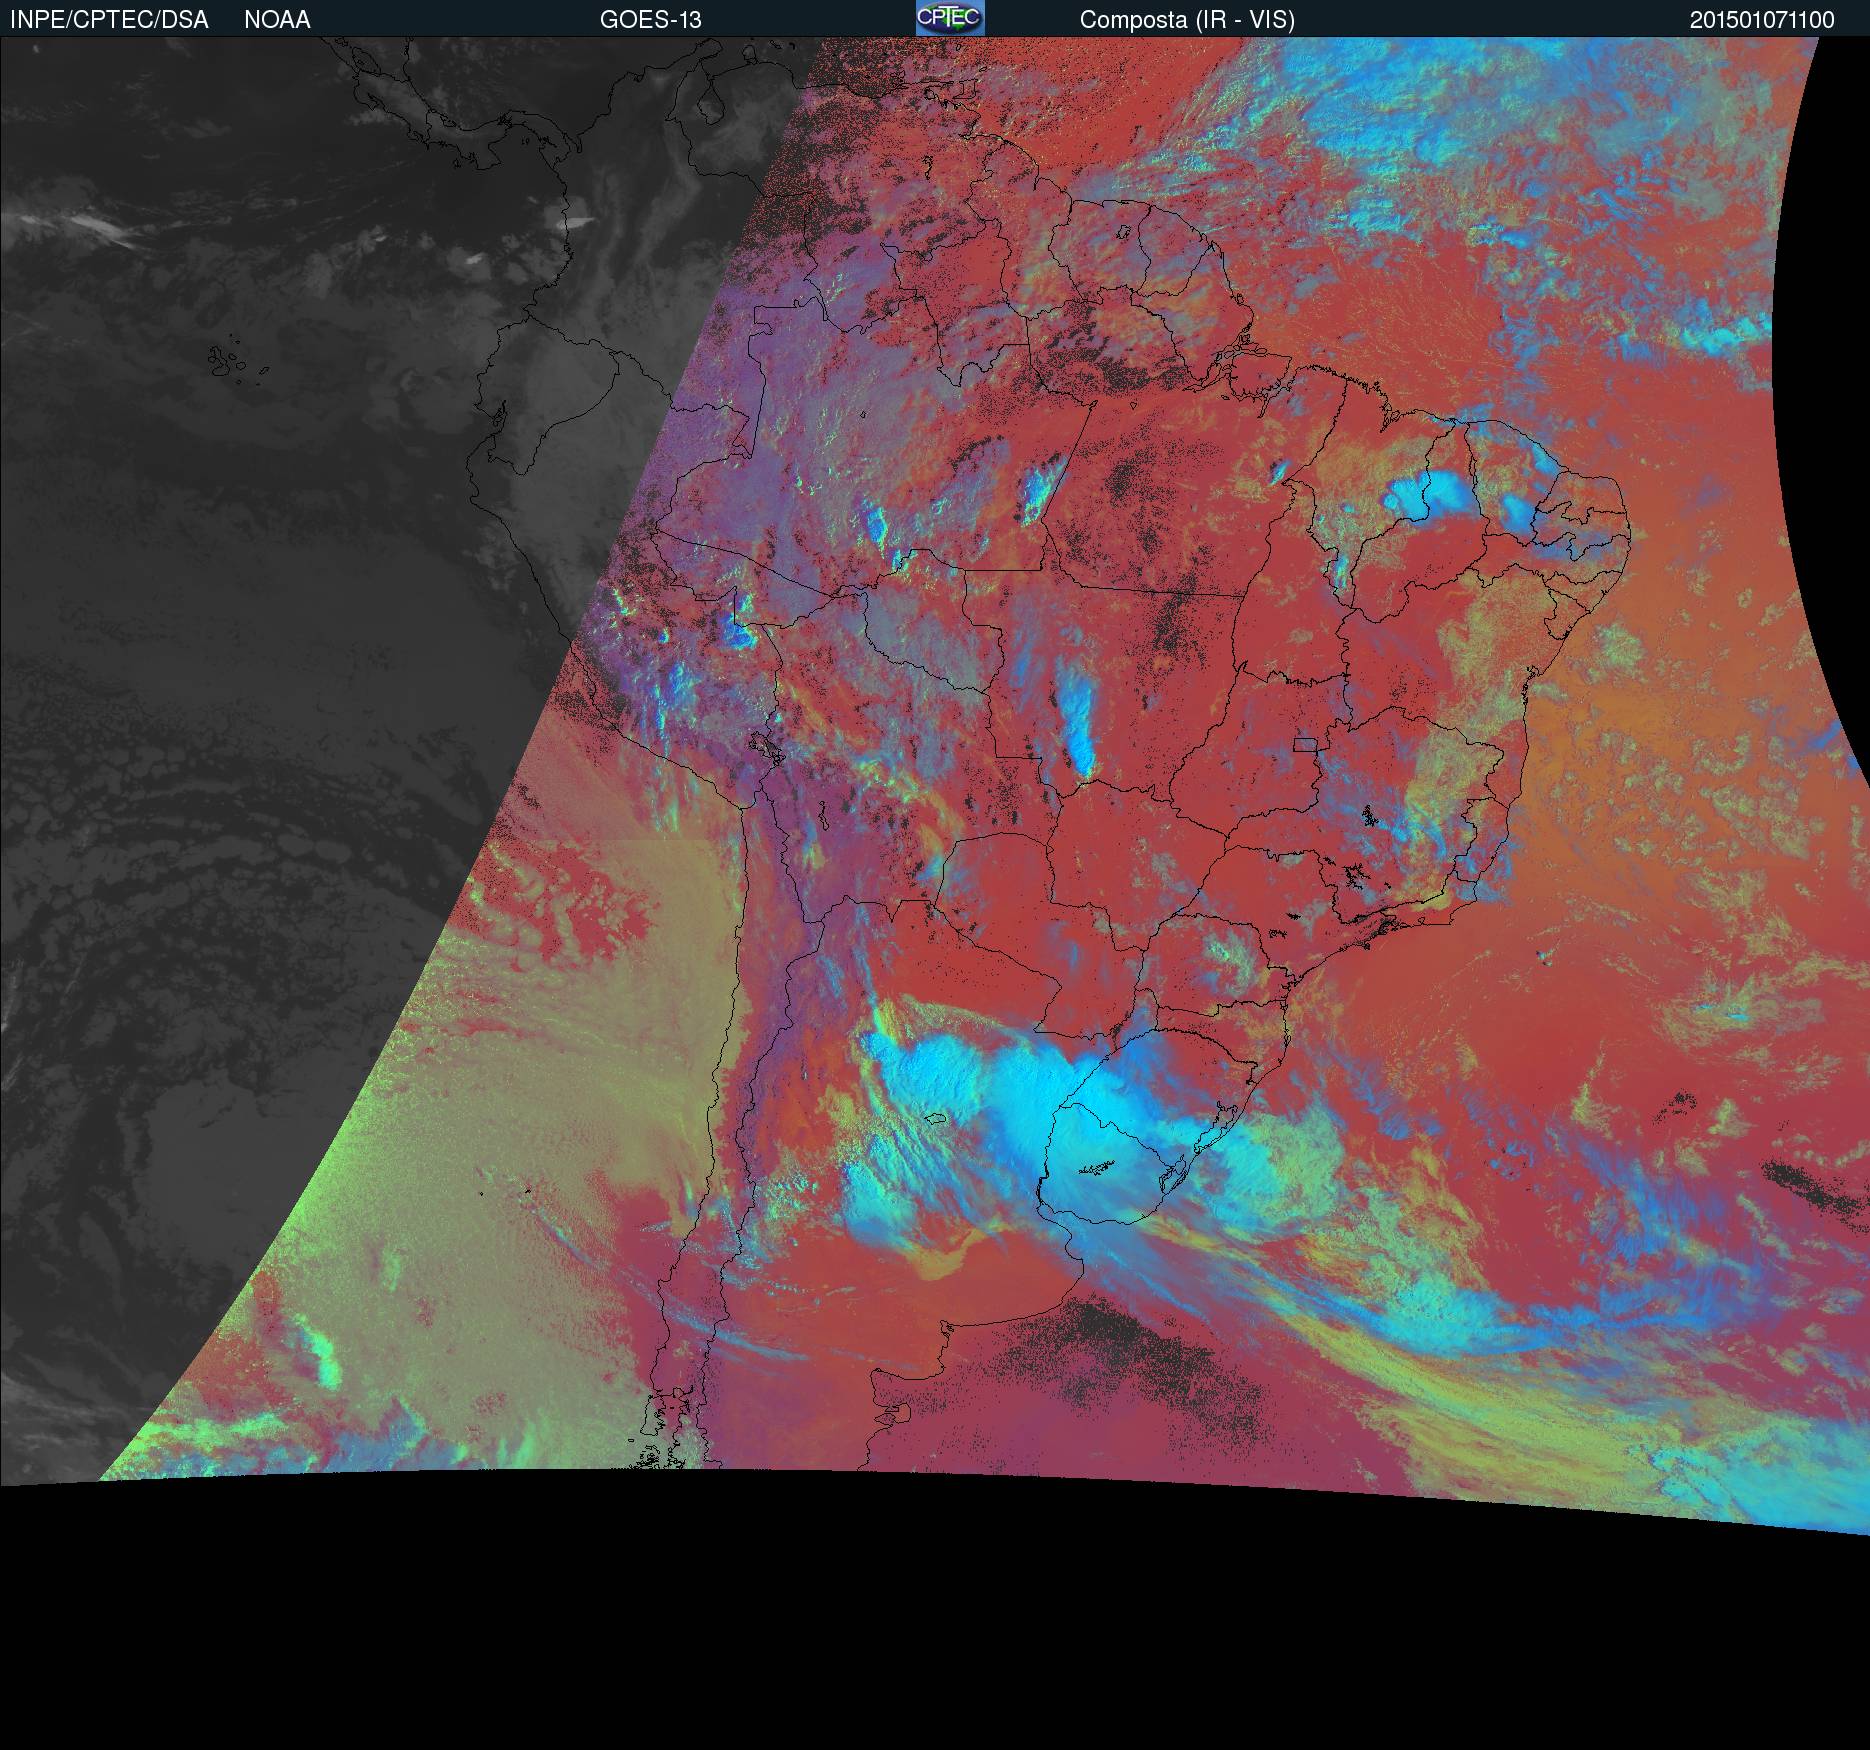Click the Composta (IR - VIS) title

(x=1187, y=20)
